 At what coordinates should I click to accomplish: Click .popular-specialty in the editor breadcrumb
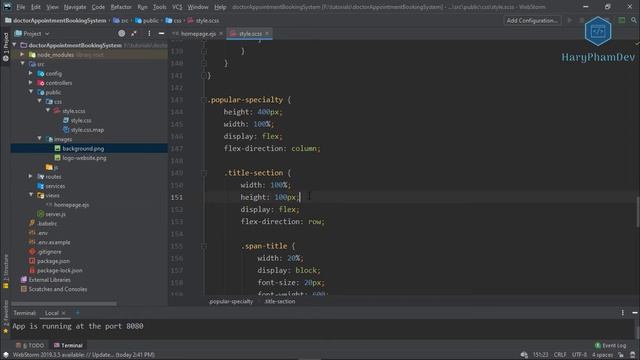pos(231,302)
